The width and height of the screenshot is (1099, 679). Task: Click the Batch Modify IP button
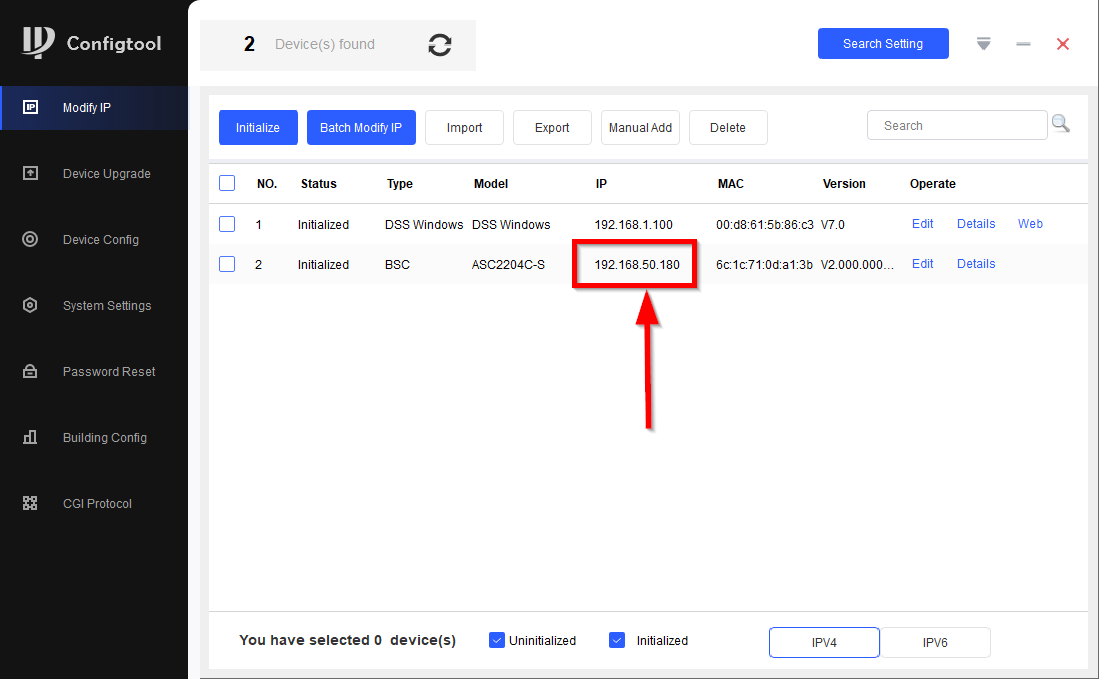[361, 128]
